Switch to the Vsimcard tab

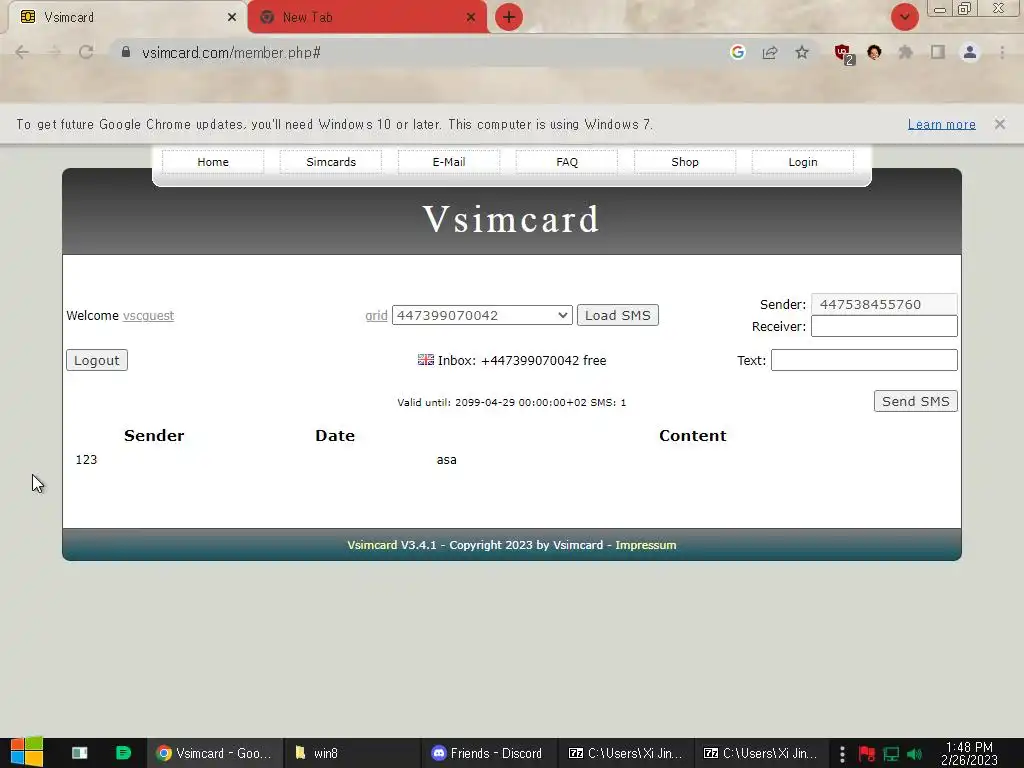(127, 17)
